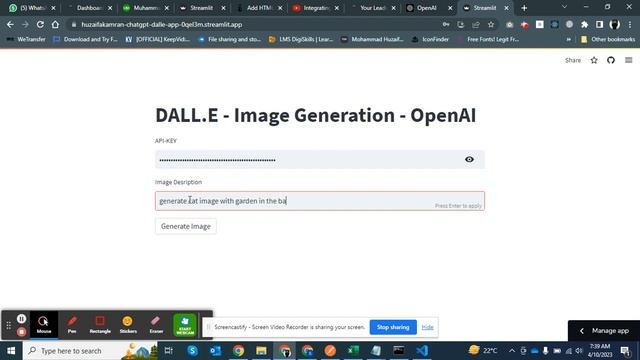Open the notifications center icon
The height and width of the screenshot is (360, 640).
pyautogui.click(x=625, y=351)
